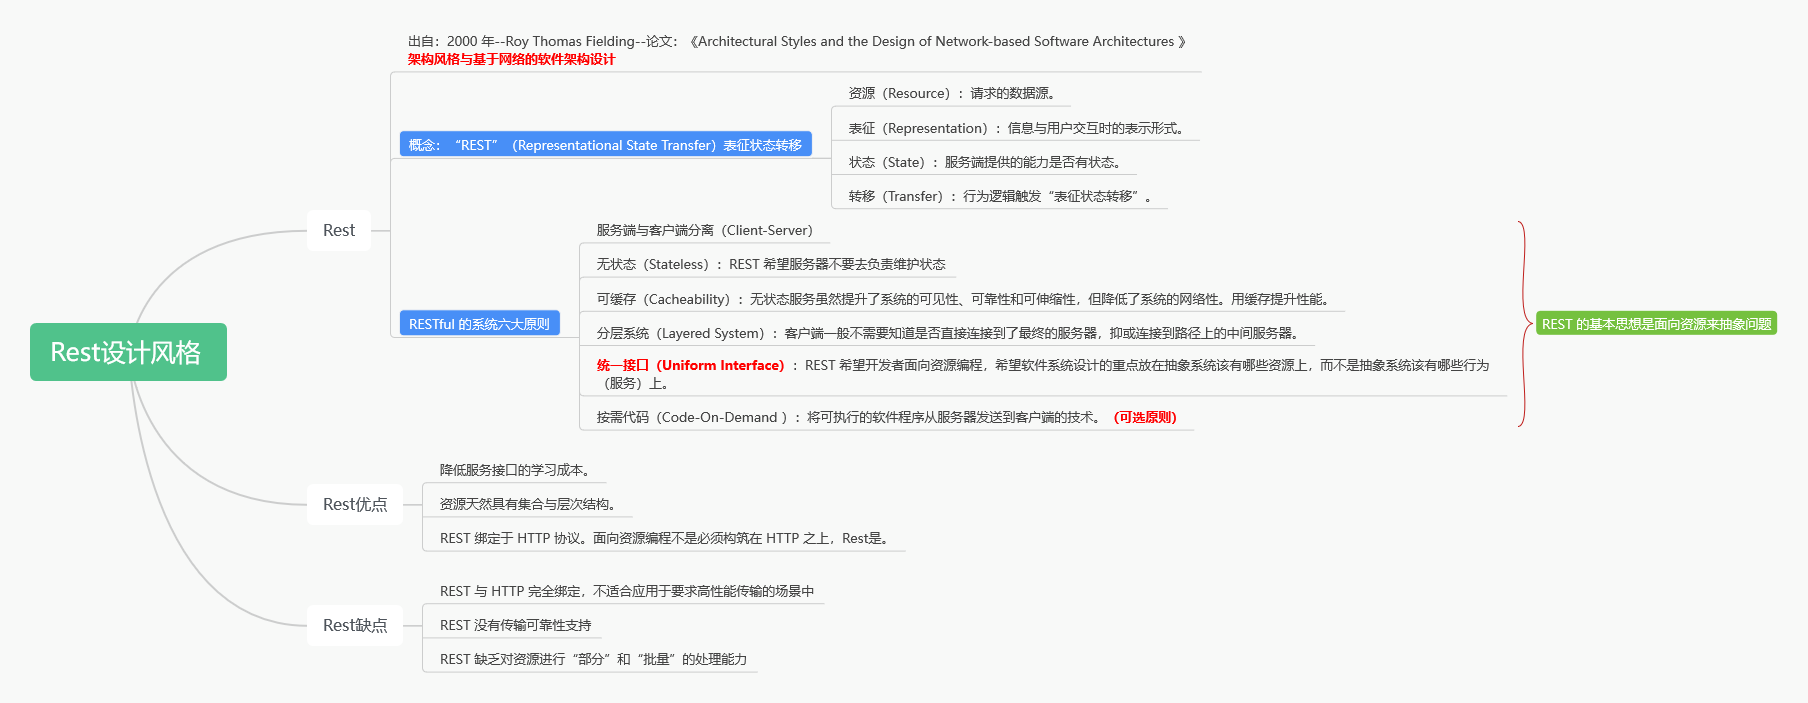Select the 可缓存 (Cacheability) principle node

pyautogui.click(x=962, y=299)
